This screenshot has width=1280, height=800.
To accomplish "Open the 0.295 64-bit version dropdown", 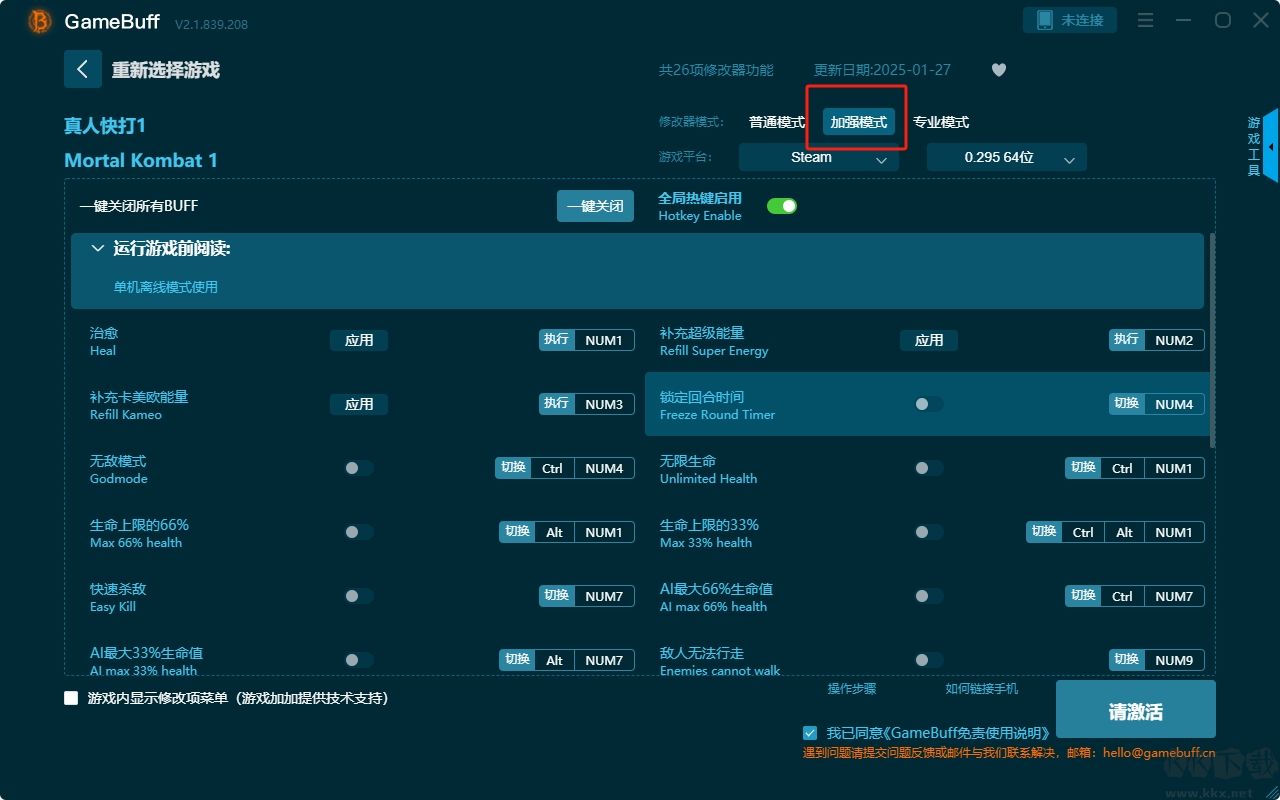I will [x=1006, y=158].
